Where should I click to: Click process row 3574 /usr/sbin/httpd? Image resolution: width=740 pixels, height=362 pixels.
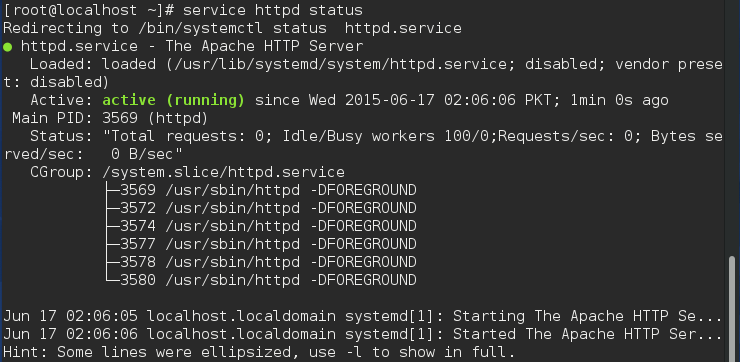(x=268, y=226)
